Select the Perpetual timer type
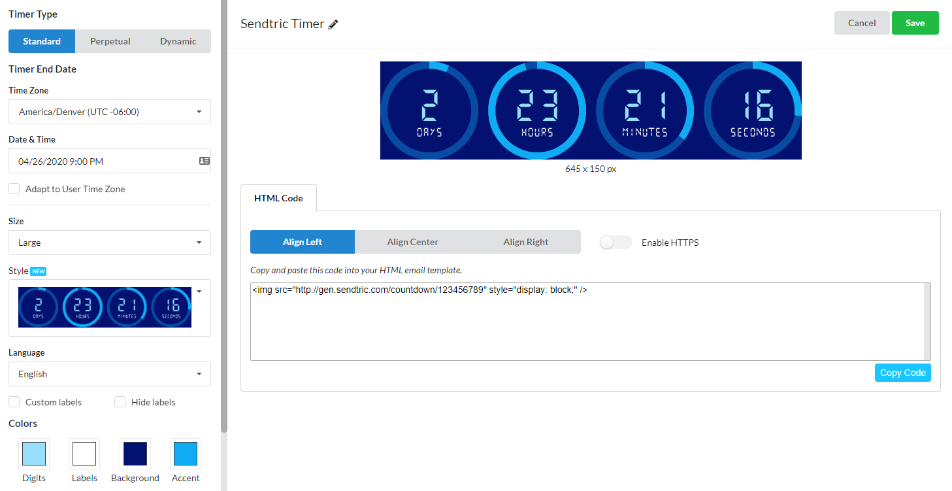The height and width of the screenshot is (491, 952). coord(110,41)
